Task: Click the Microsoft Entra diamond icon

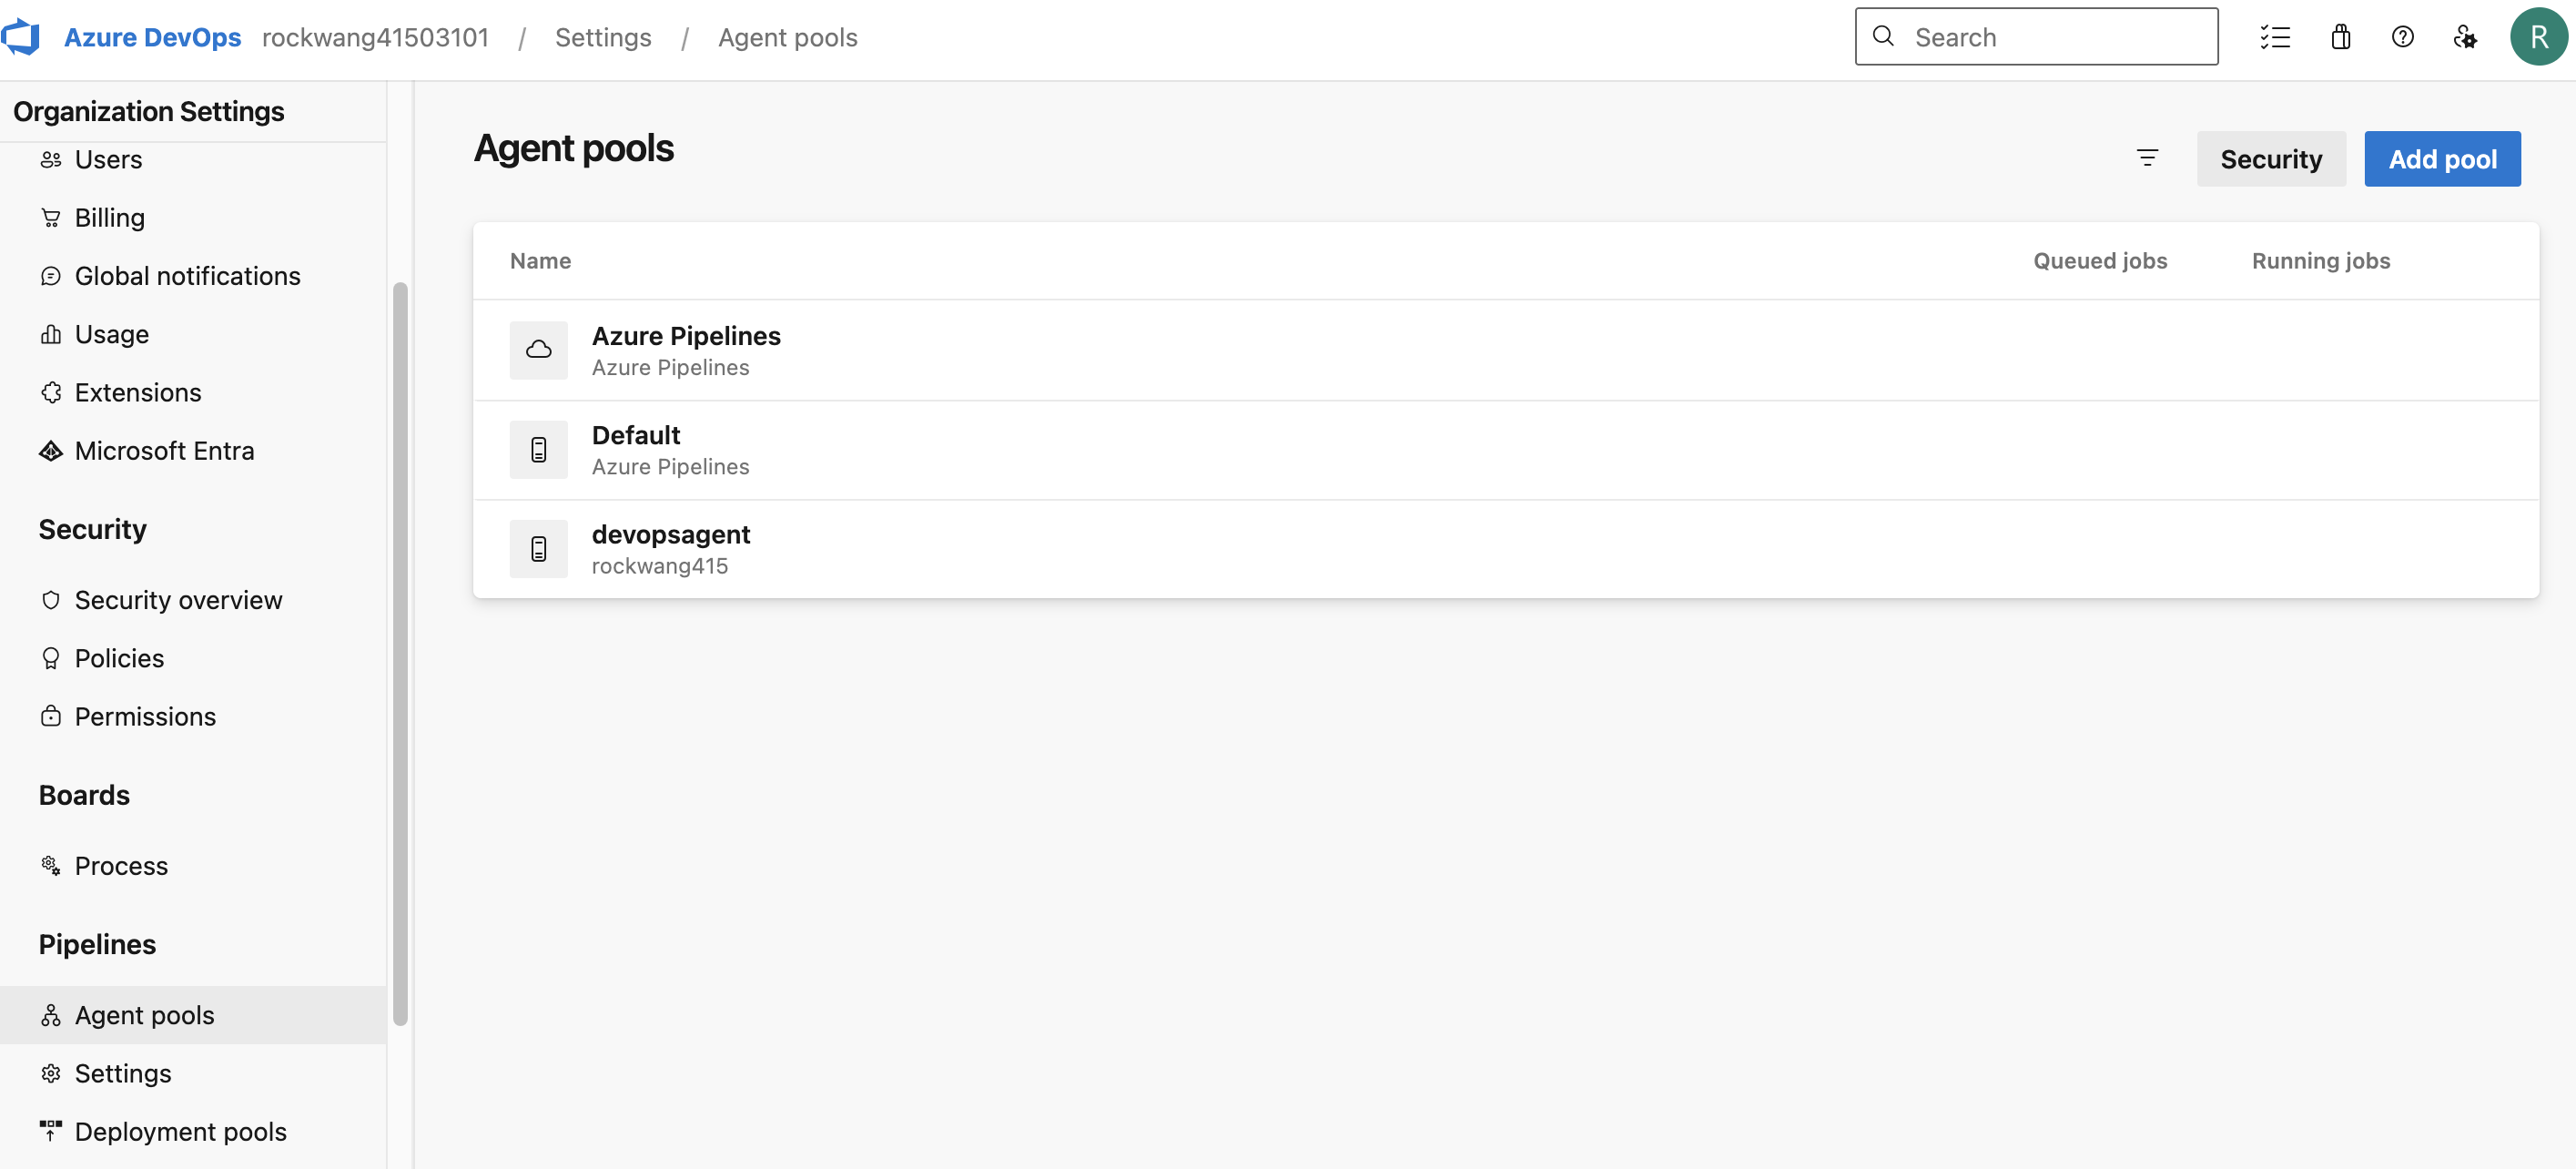Action: tap(51, 451)
